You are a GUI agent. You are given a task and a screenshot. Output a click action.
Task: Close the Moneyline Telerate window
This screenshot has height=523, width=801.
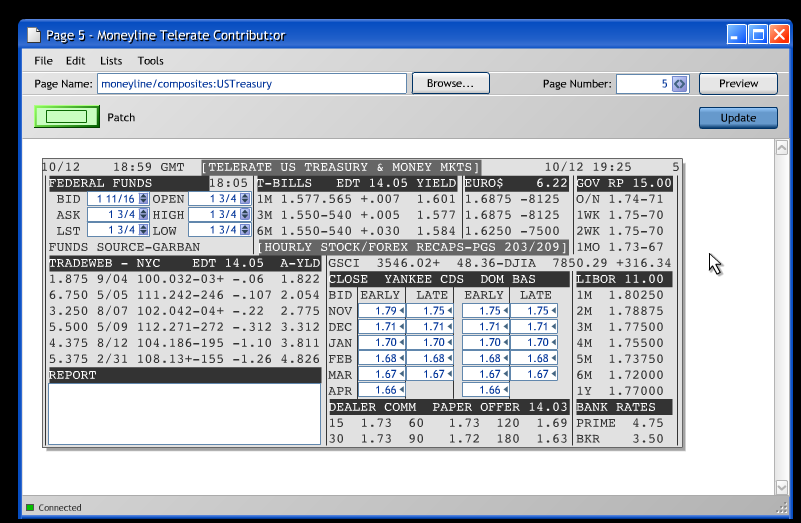(780, 35)
